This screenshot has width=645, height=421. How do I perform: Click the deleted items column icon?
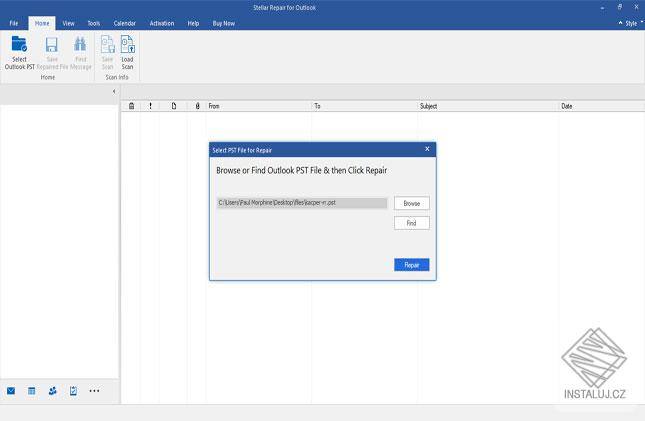(x=132, y=106)
